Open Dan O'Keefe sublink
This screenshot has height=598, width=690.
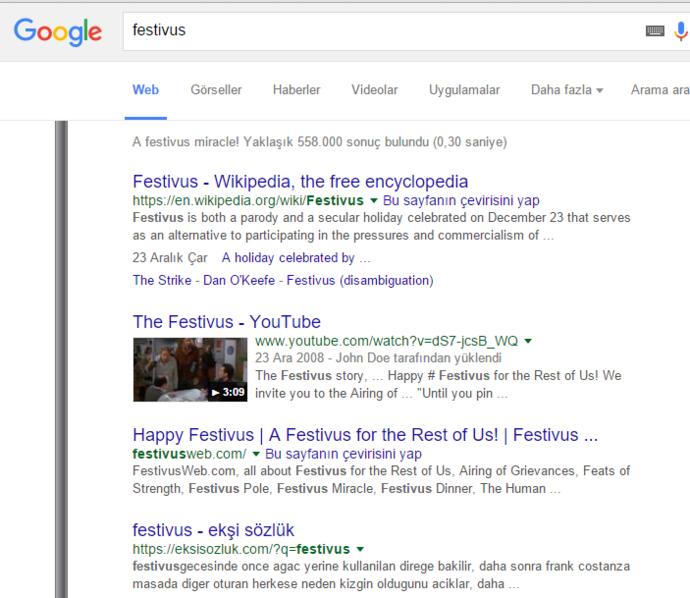click(239, 280)
